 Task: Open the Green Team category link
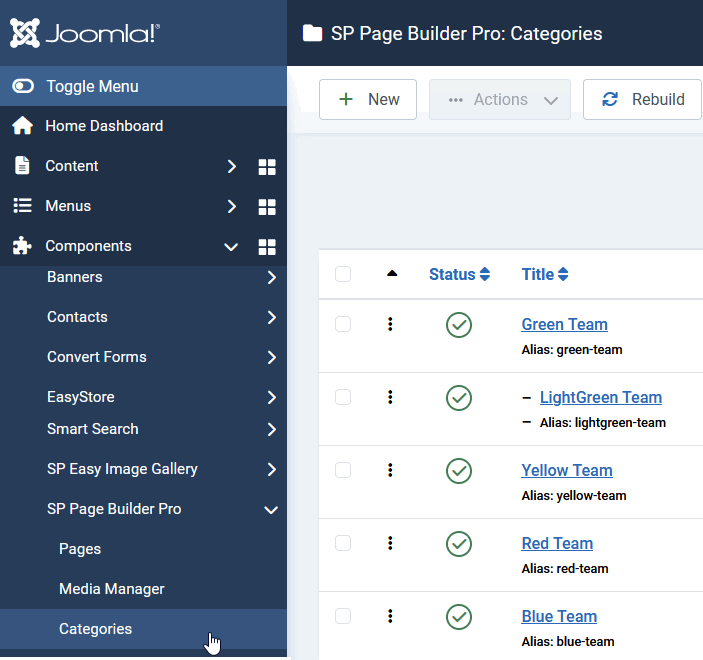point(564,324)
